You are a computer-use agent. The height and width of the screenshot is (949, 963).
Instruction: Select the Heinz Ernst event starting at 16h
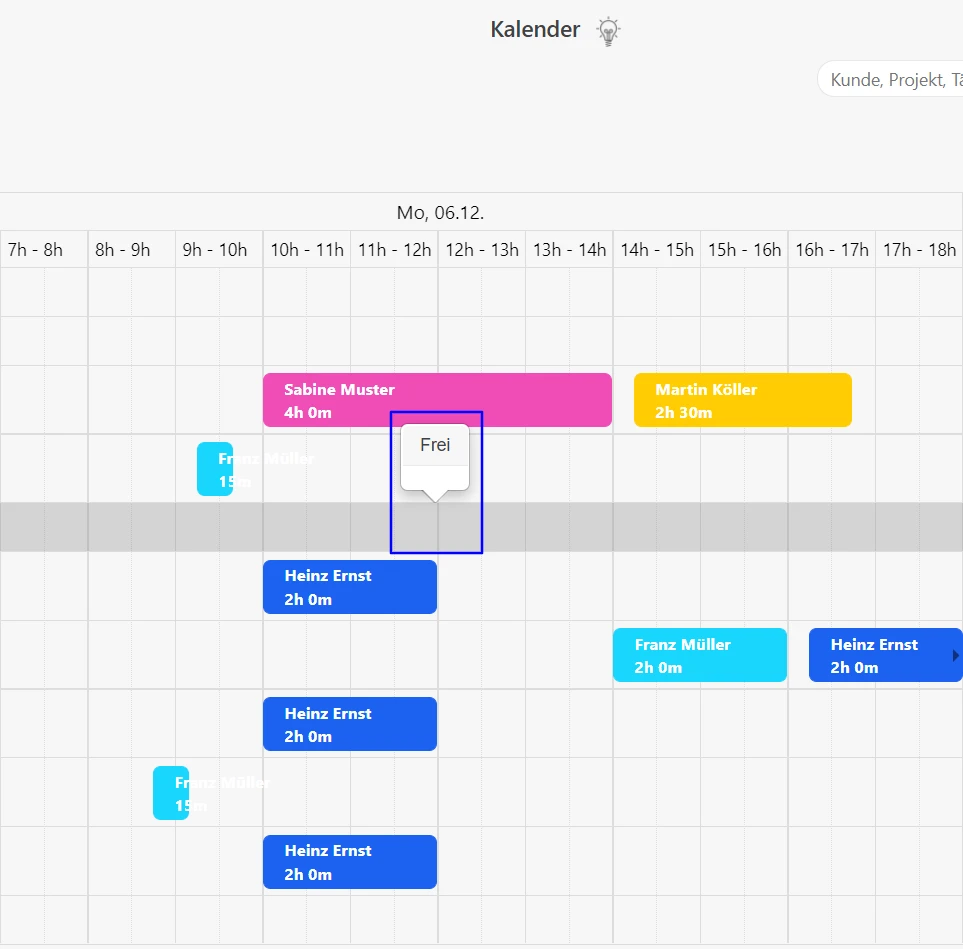(878, 656)
